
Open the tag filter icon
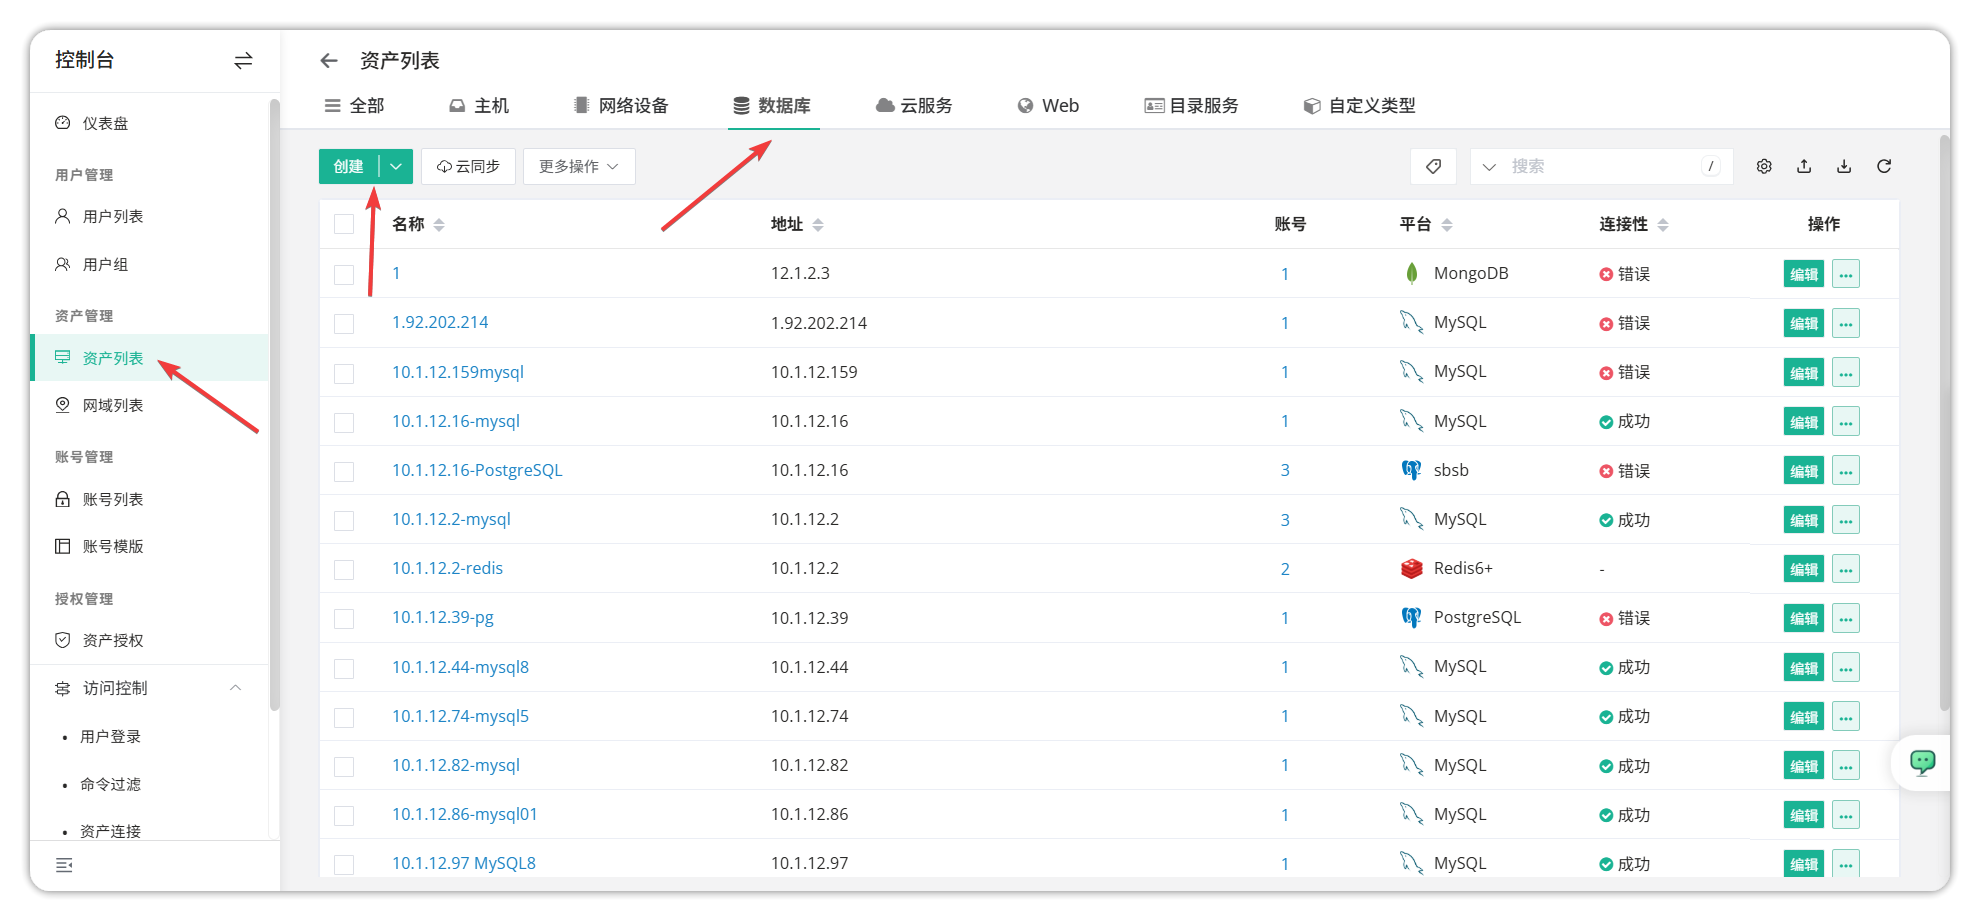1433,166
